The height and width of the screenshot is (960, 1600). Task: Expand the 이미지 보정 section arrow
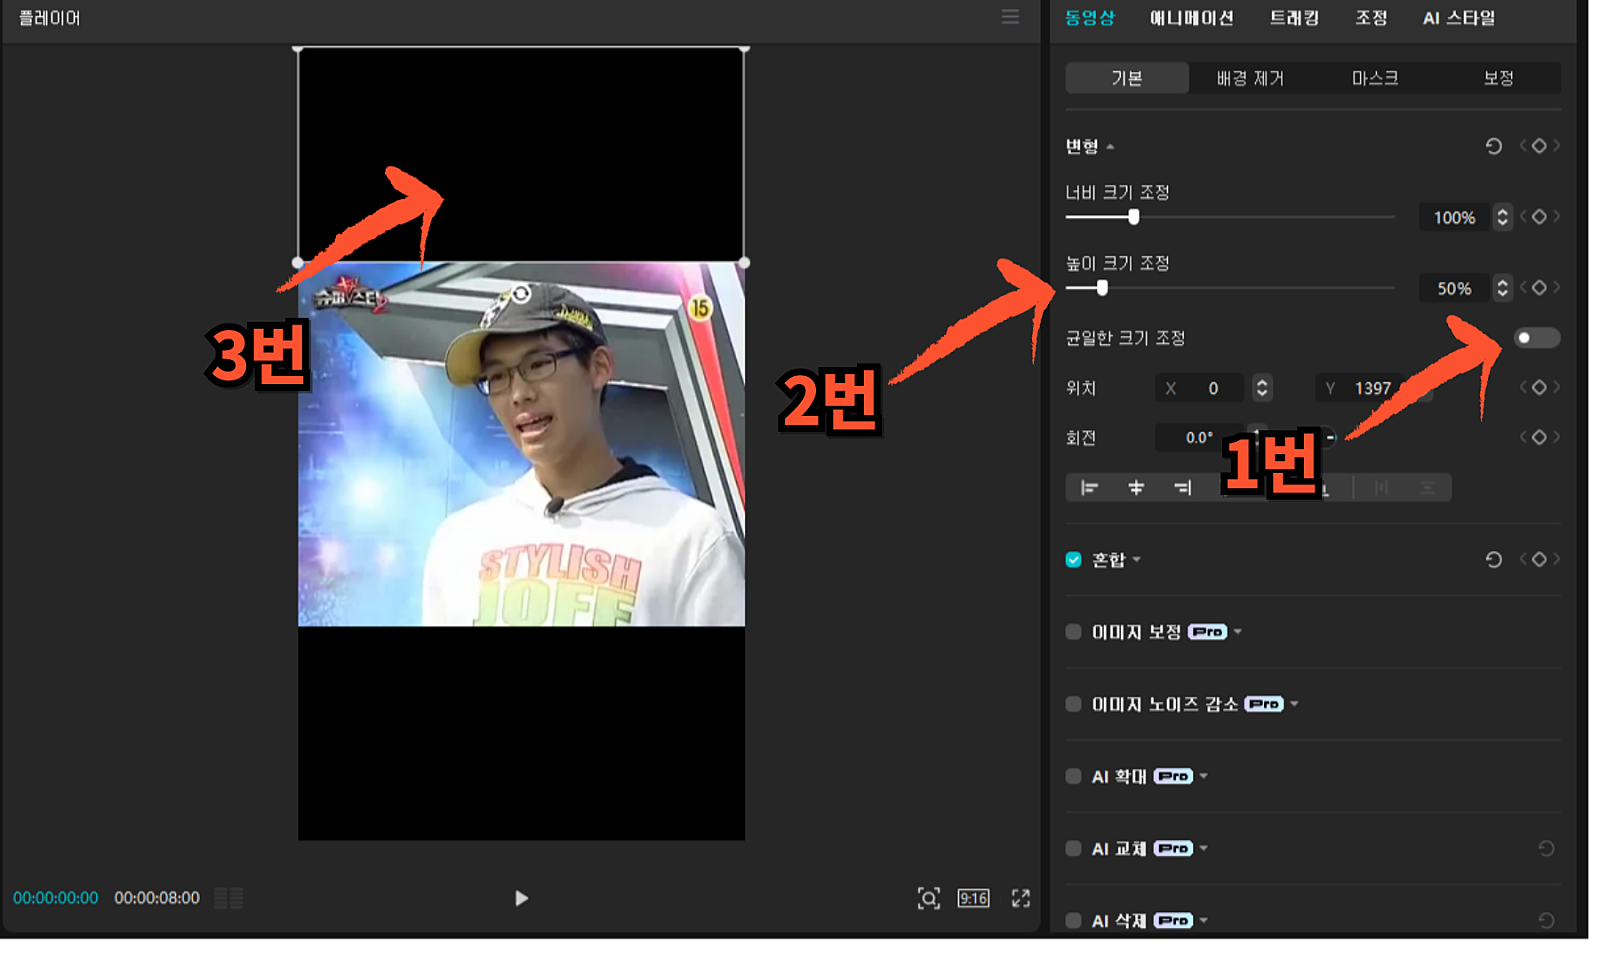[x=1238, y=632]
